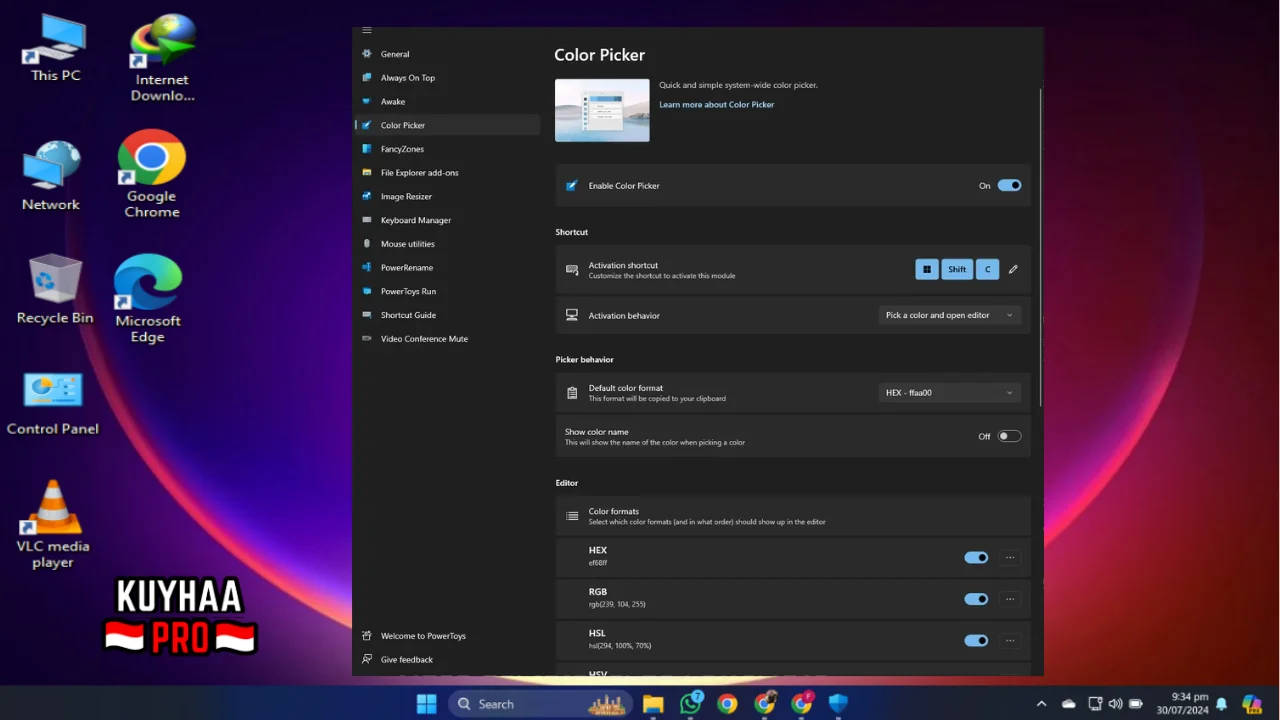Viewport: 1280px width, 720px height.
Task: Open more options for HEX format
Action: click(x=1010, y=558)
